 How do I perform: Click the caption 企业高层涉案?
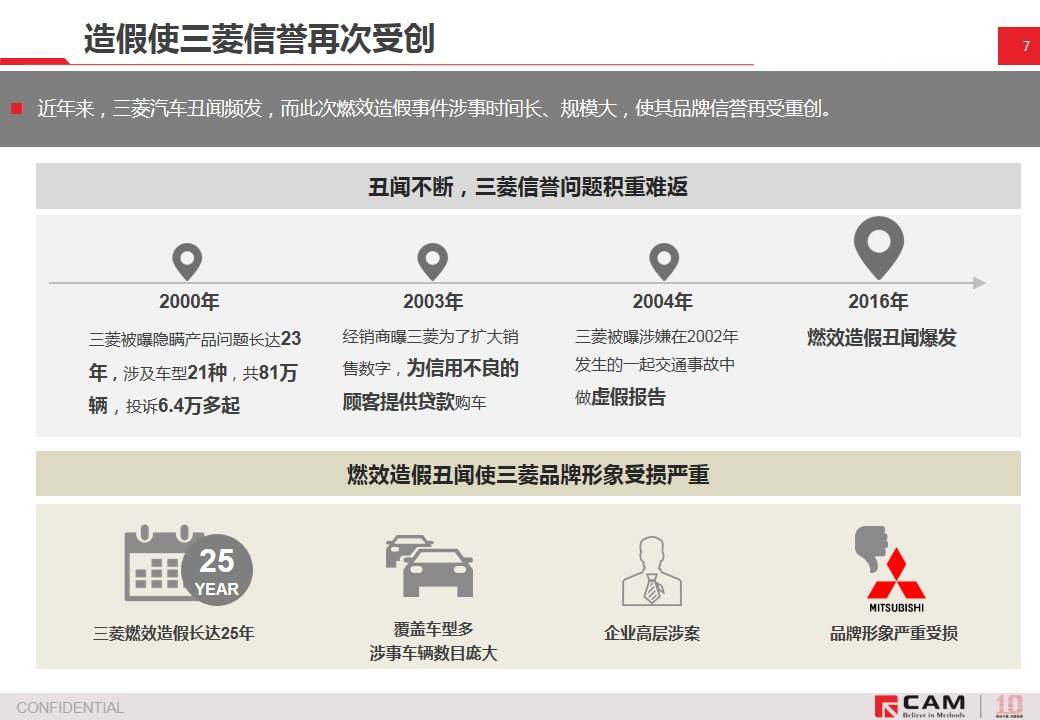(x=652, y=633)
